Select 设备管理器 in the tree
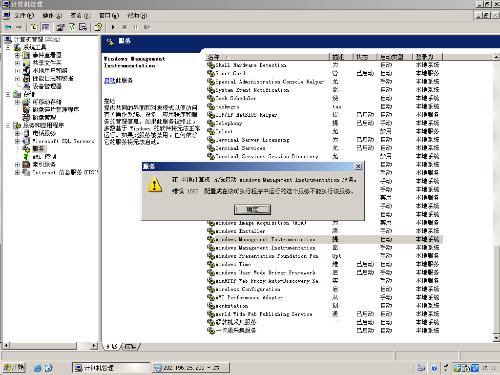Screen dimensions: 500x375 [47, 86]
